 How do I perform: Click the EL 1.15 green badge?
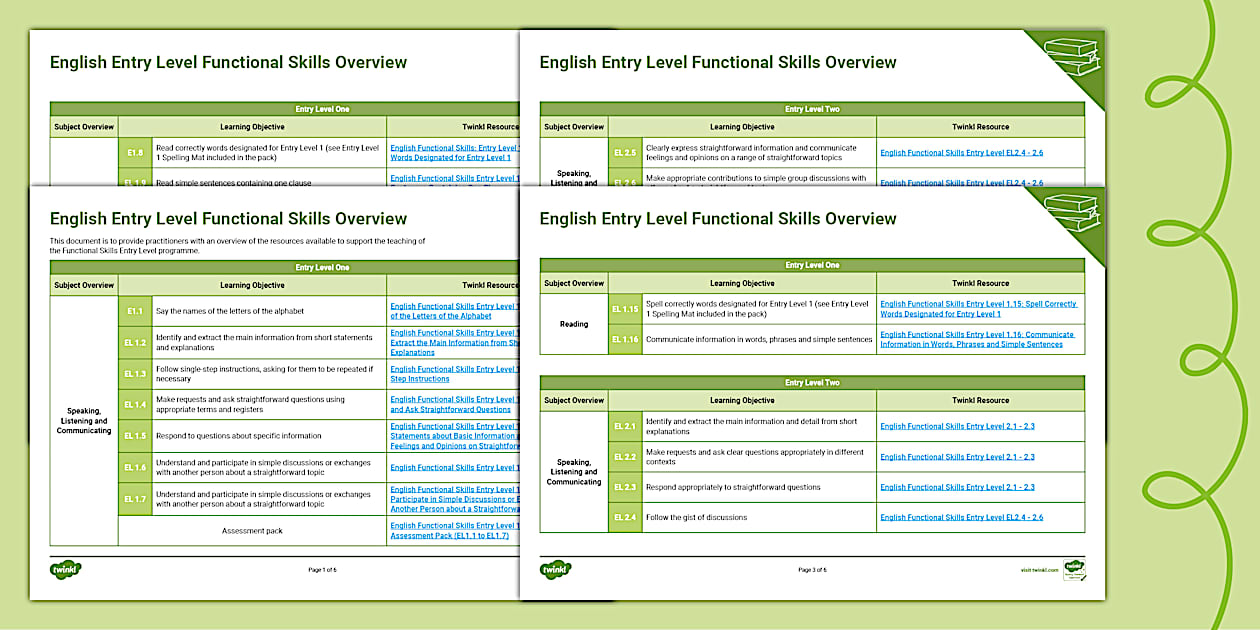[x=625, y=309]
